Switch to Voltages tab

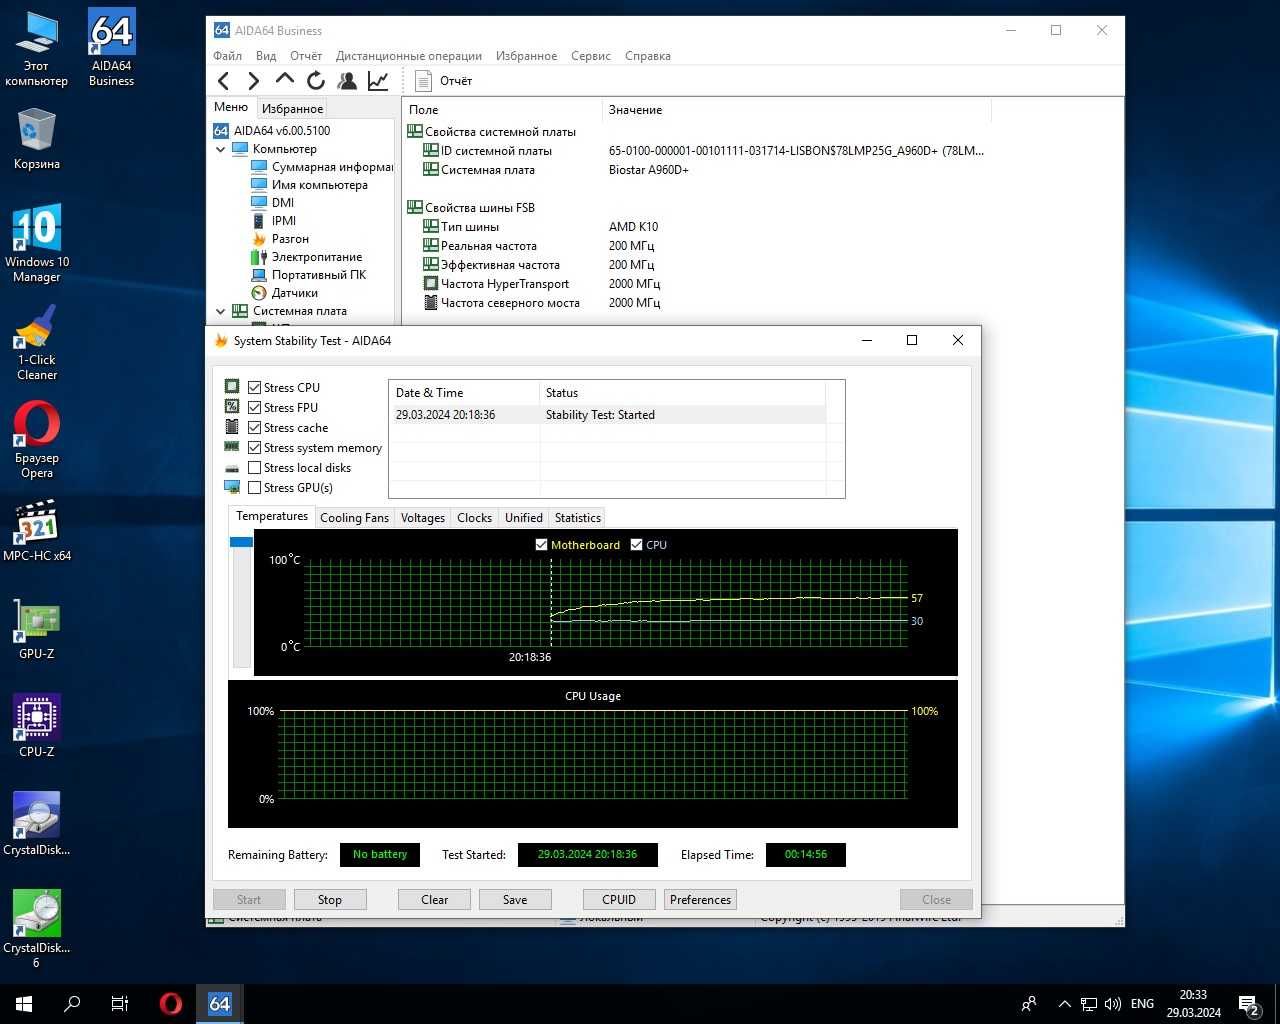[423, 518]
